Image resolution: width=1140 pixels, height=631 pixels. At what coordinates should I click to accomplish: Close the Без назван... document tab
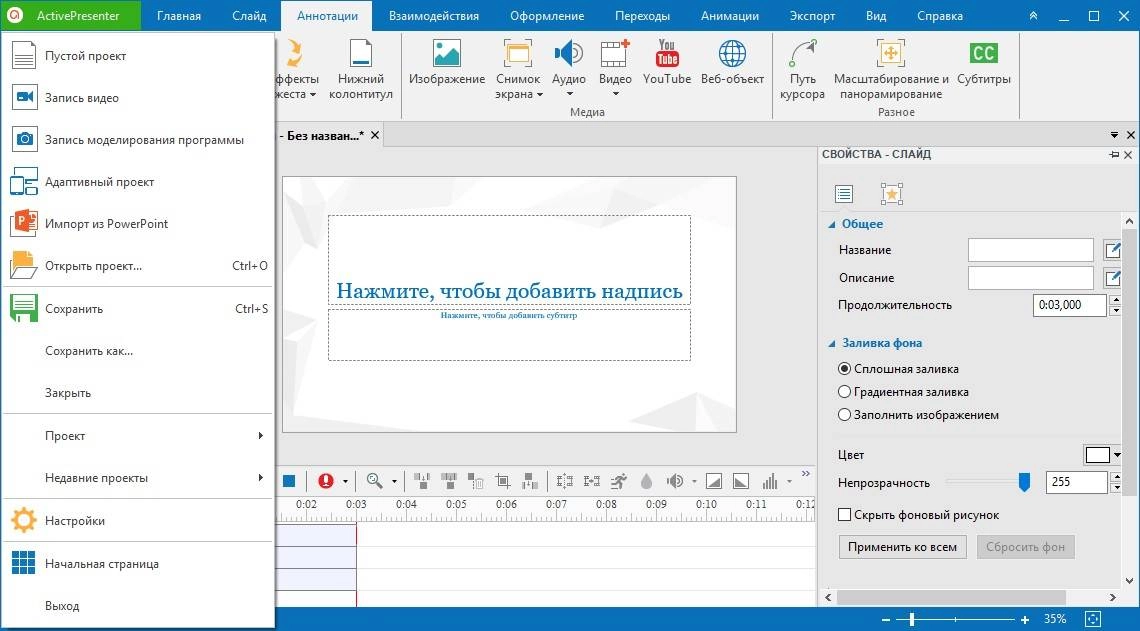click(x=374, y=135)
